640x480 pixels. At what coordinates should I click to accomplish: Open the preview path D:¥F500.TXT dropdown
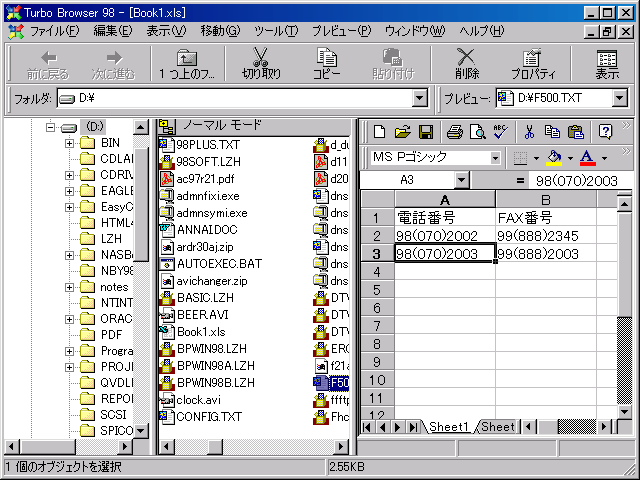[620, 98]
